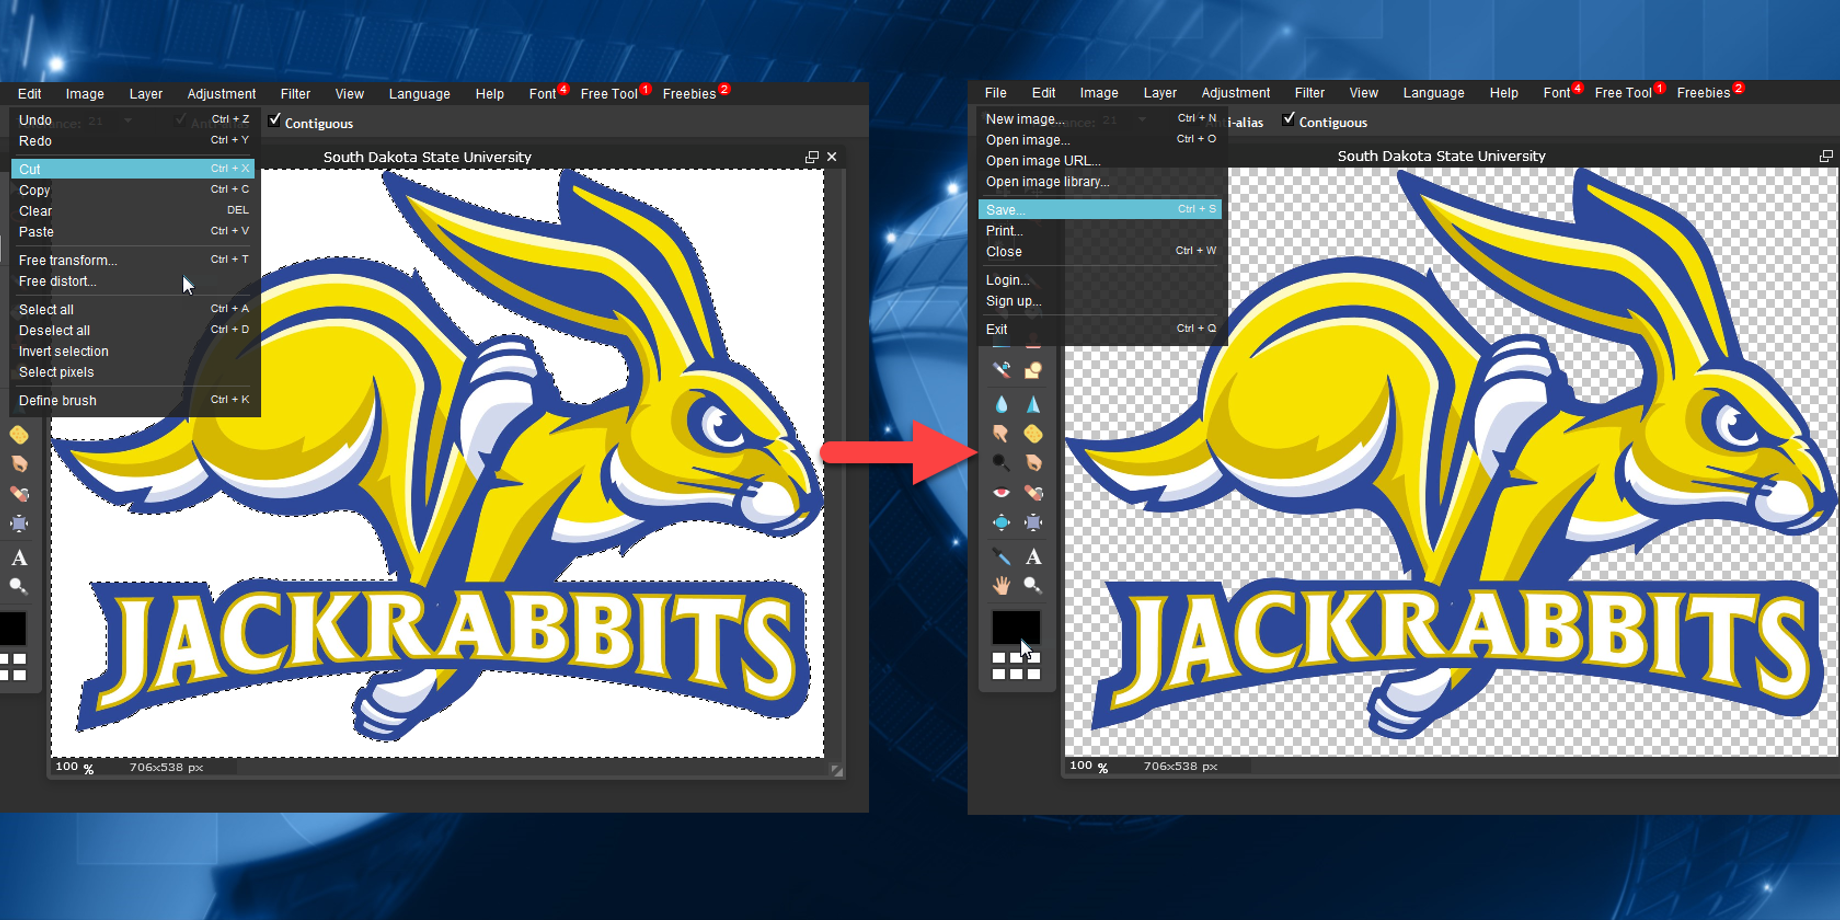Select the Blur tool (water drop) in the right toolbox
The image size is (1840, 920).
1001,404
